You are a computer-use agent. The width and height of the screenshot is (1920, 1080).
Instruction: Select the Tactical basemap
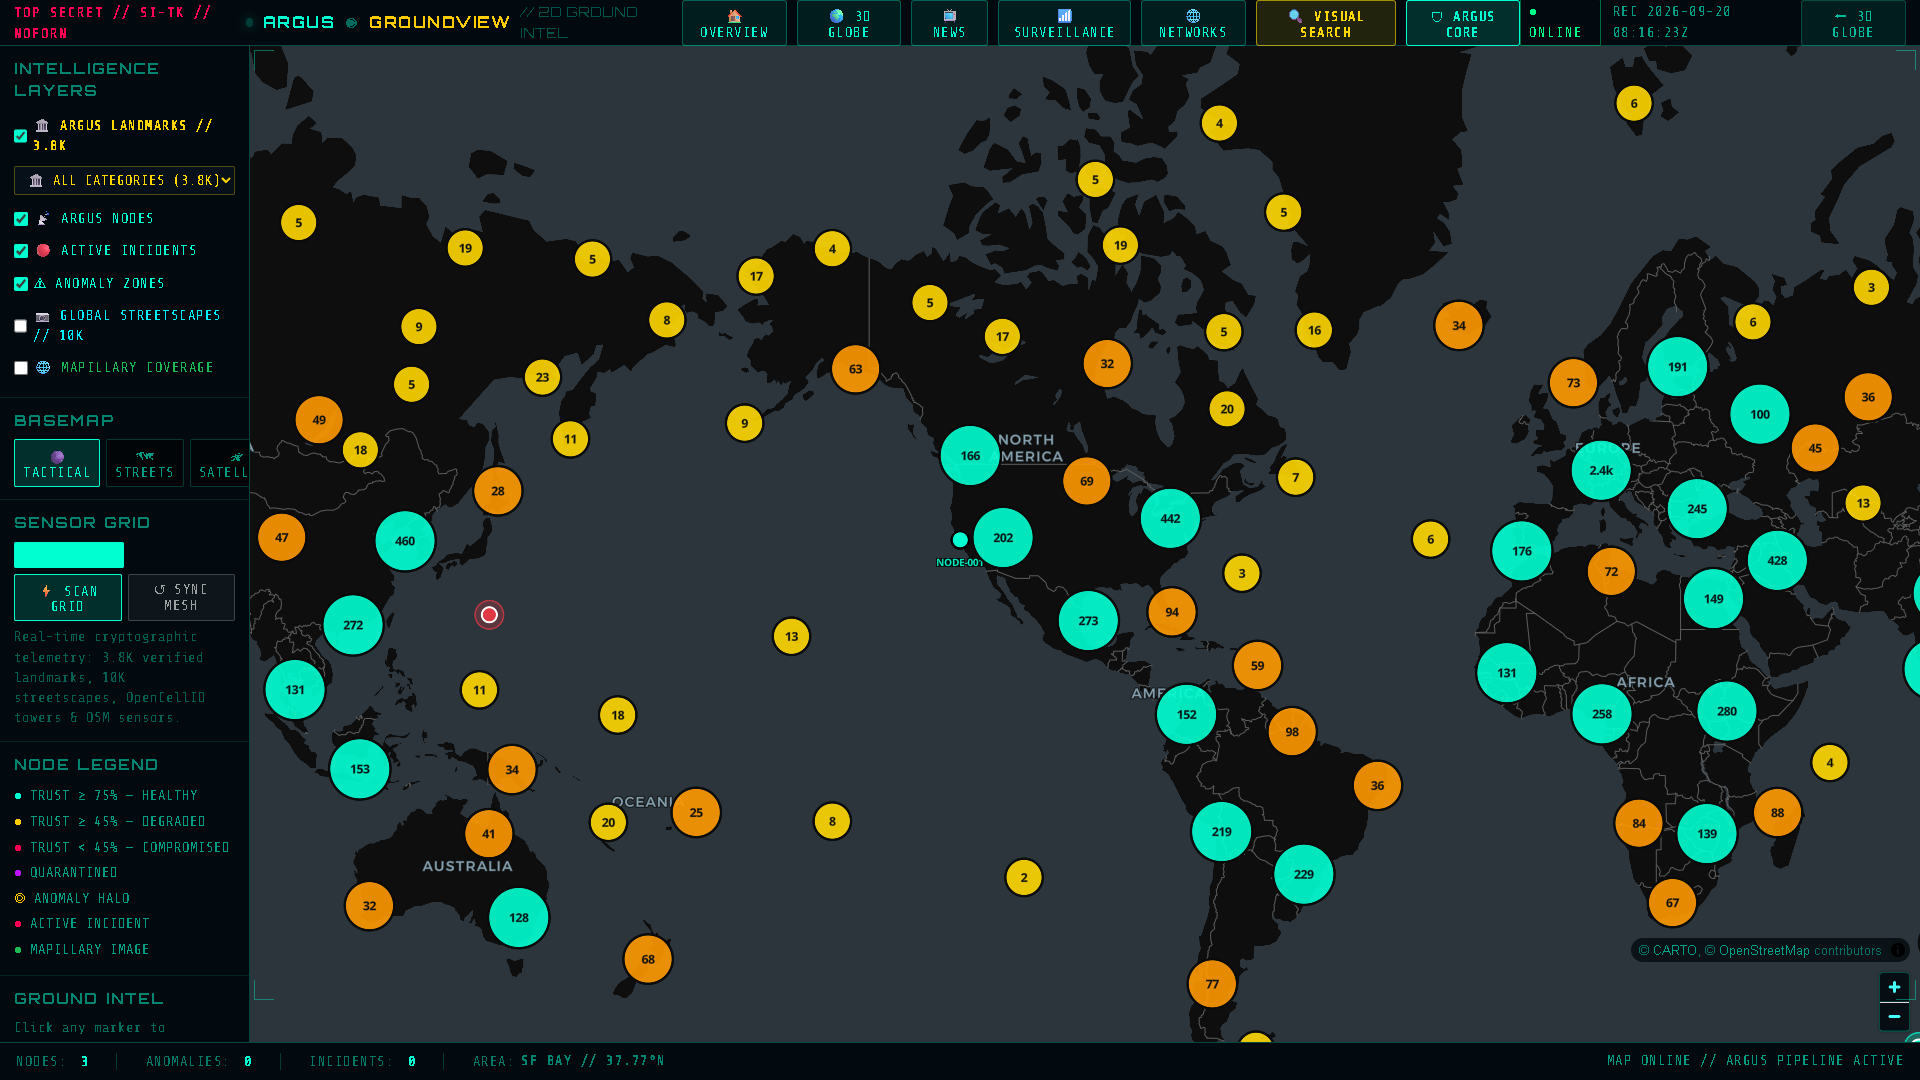[57, 463]
